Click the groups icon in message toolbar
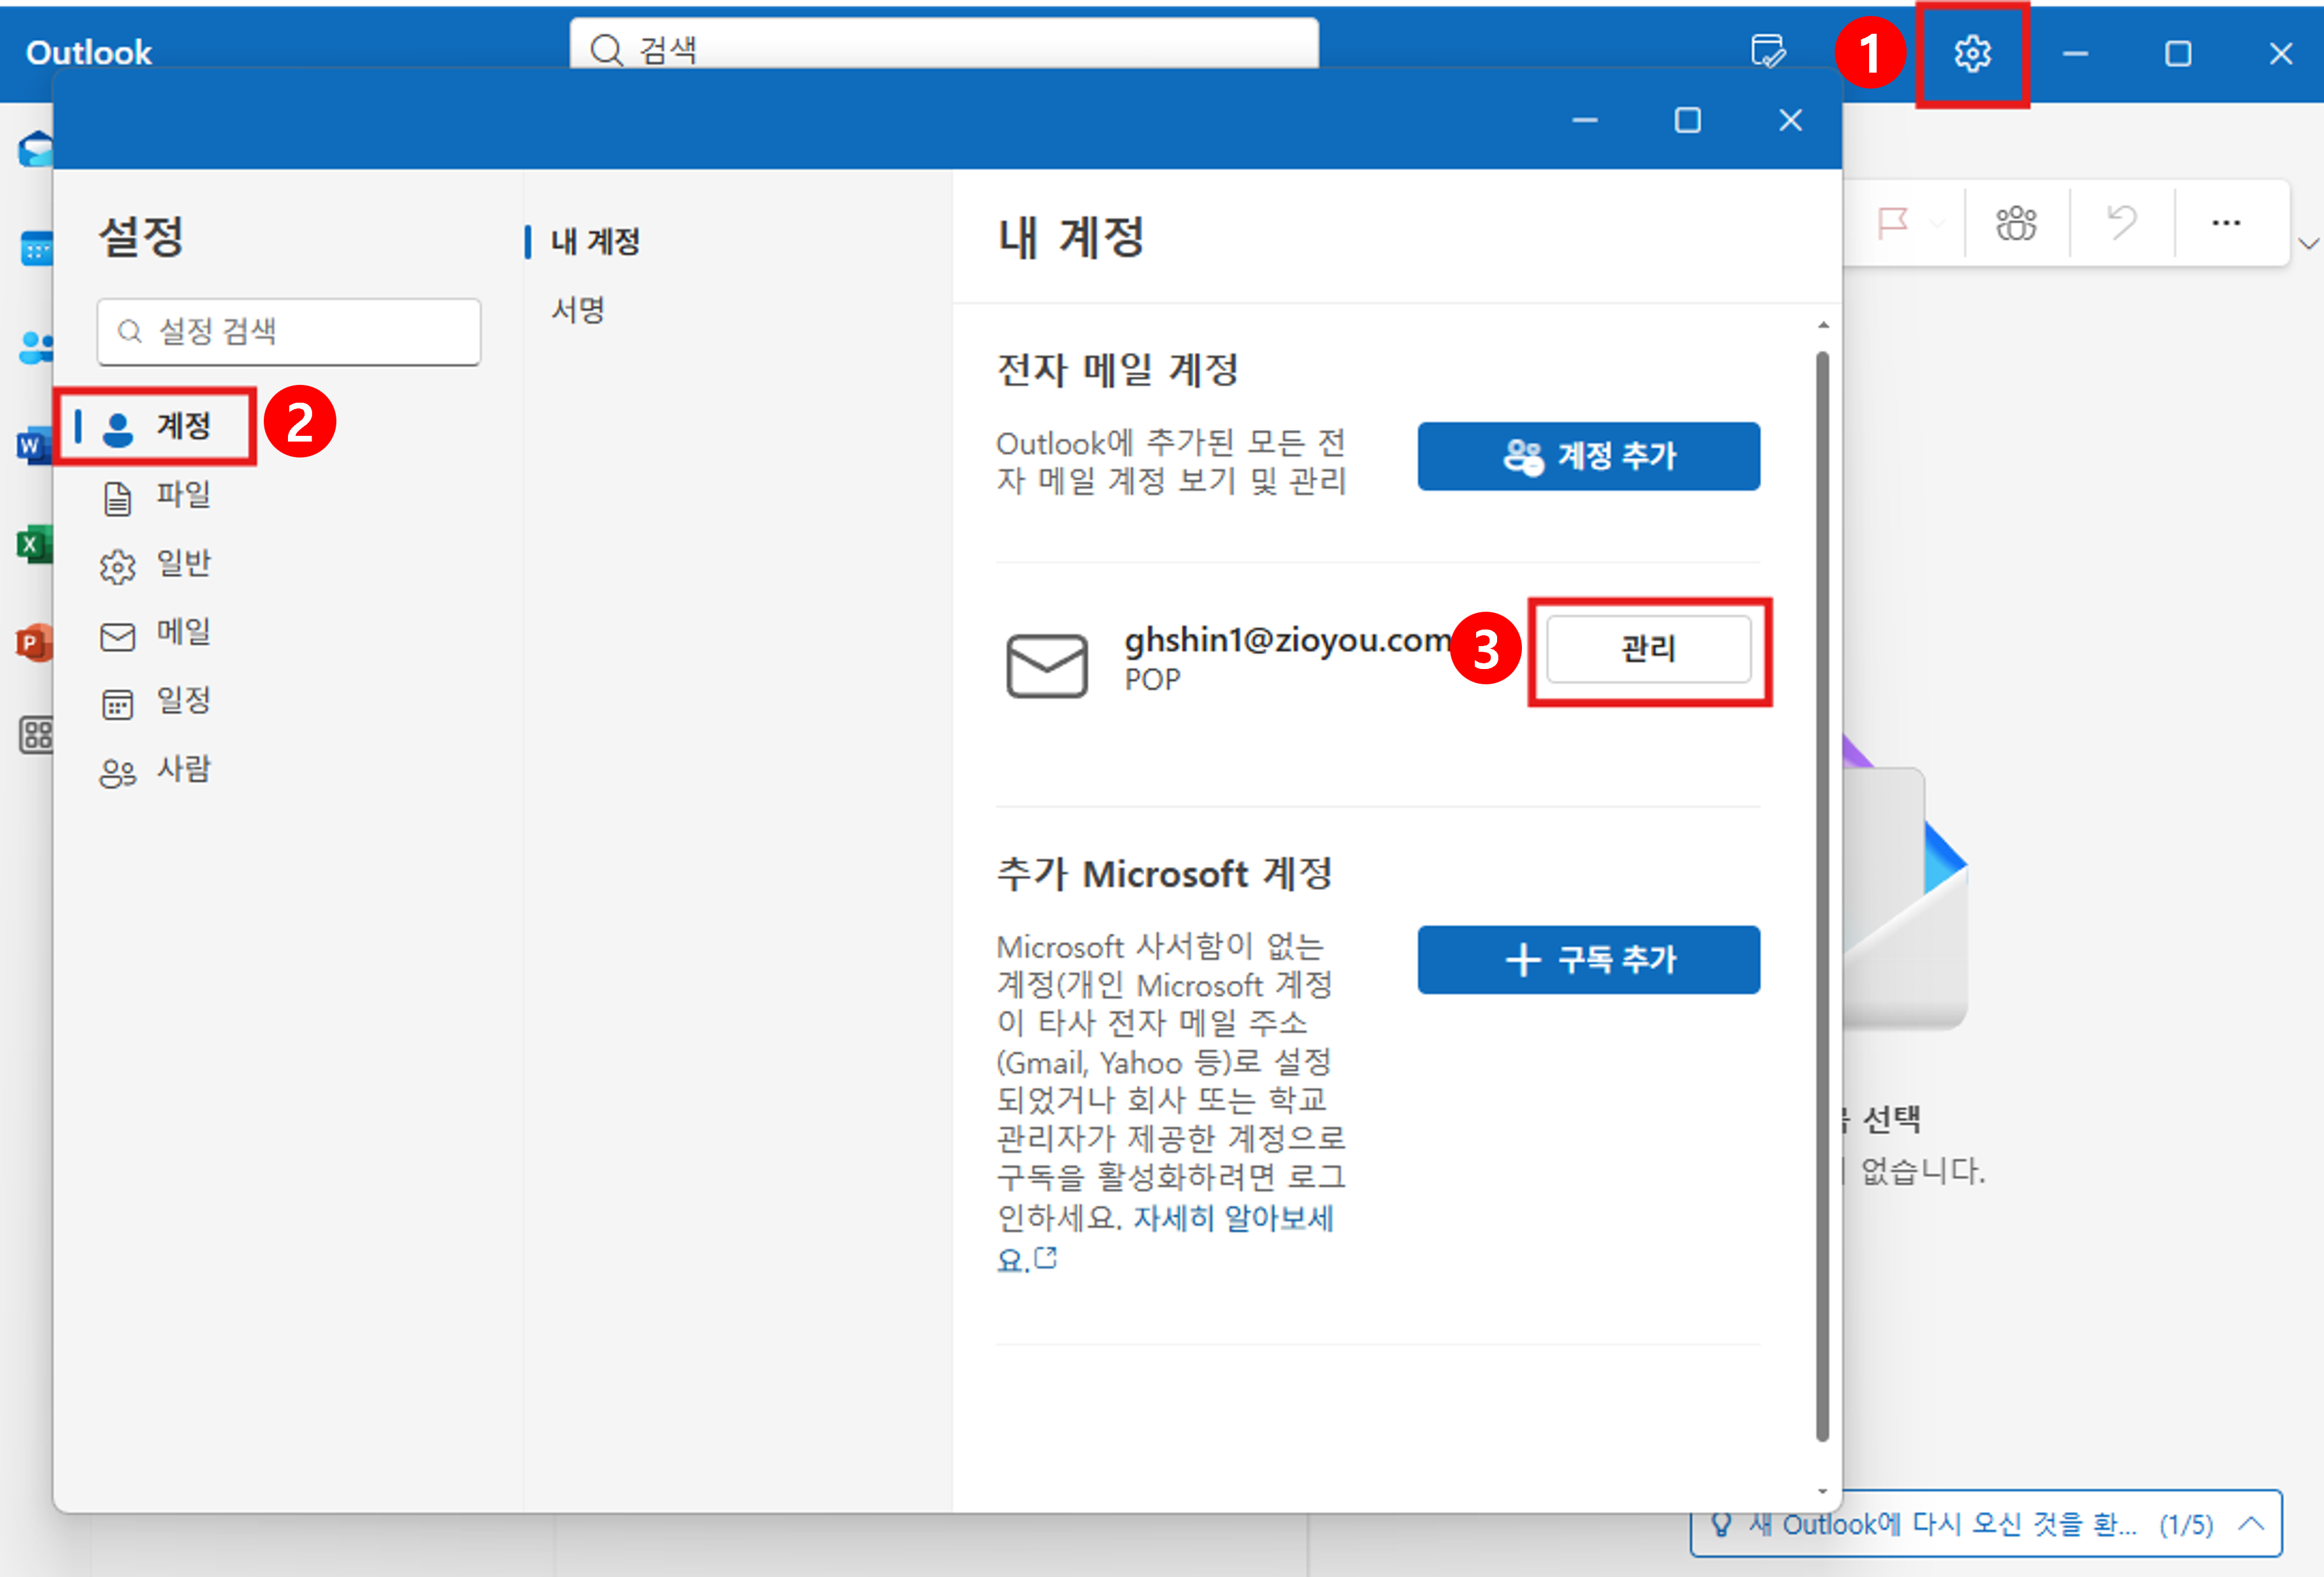 (2016, 222)
